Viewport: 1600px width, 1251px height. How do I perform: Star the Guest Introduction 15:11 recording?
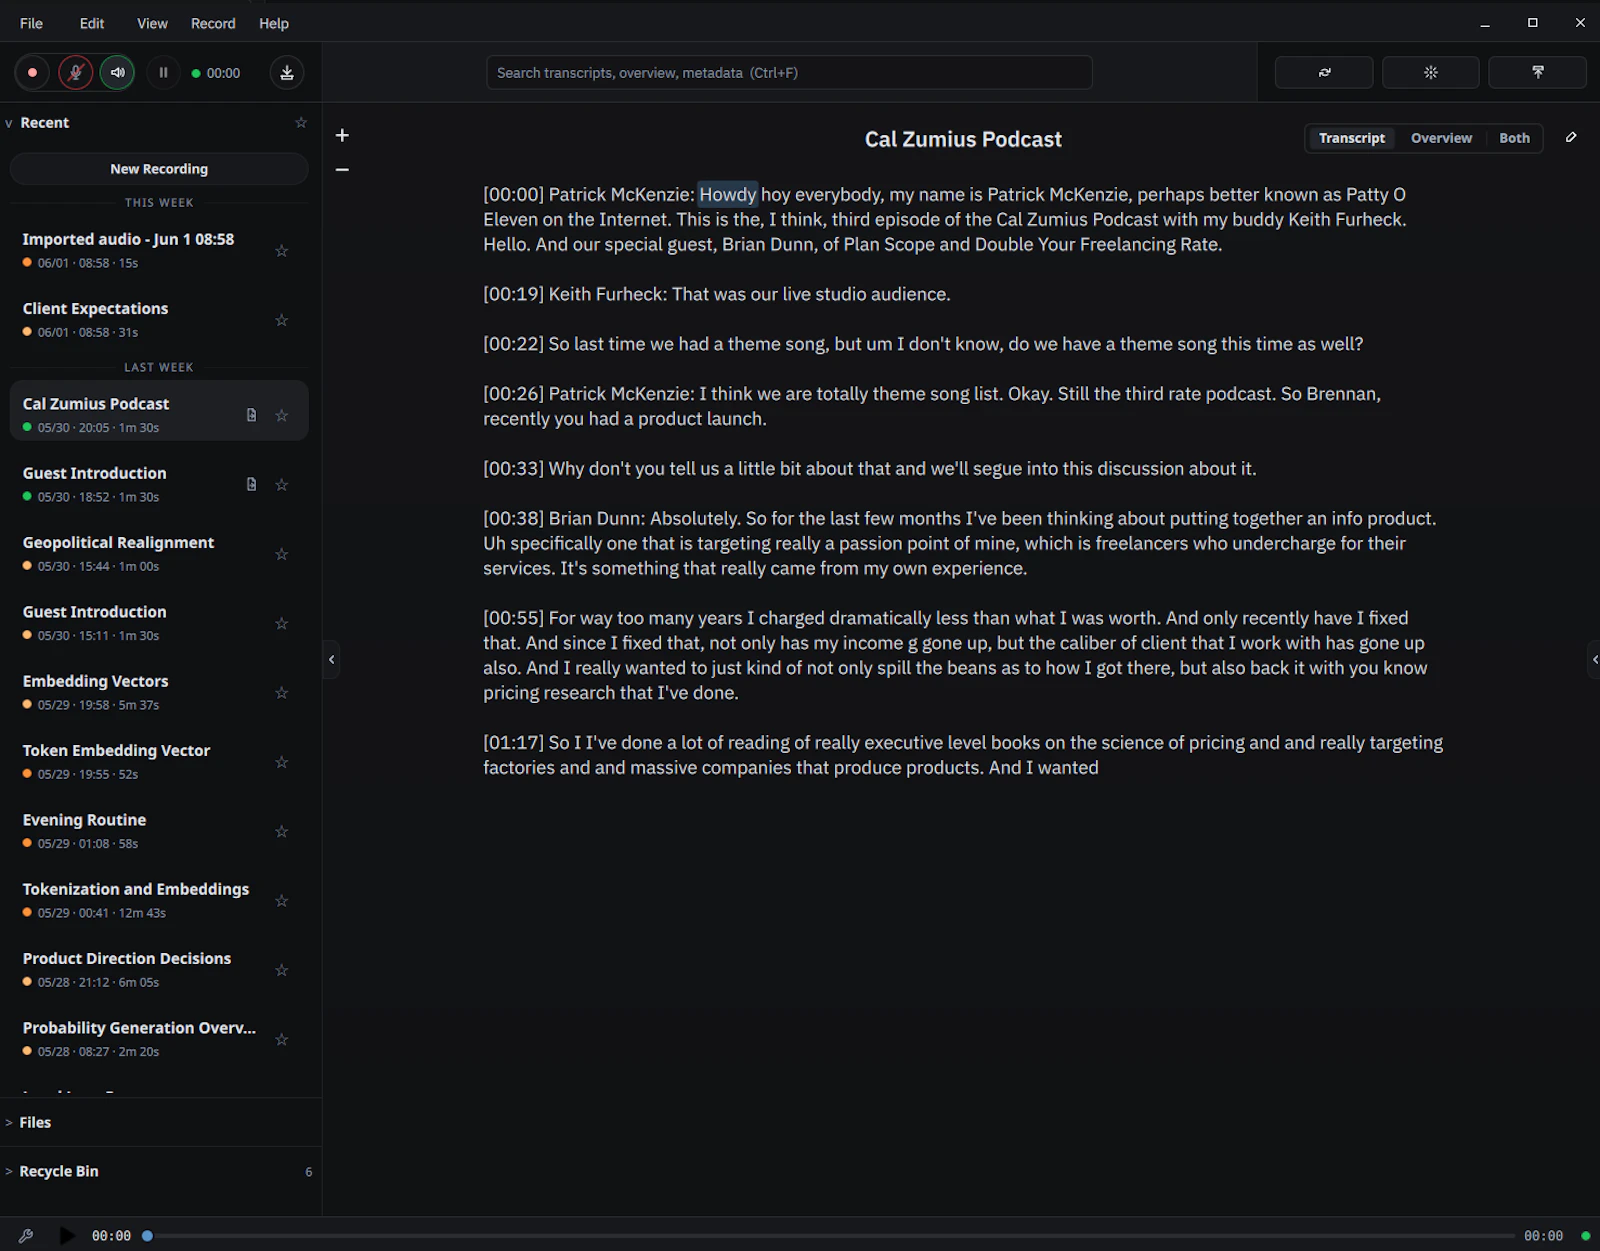[282, 623]
